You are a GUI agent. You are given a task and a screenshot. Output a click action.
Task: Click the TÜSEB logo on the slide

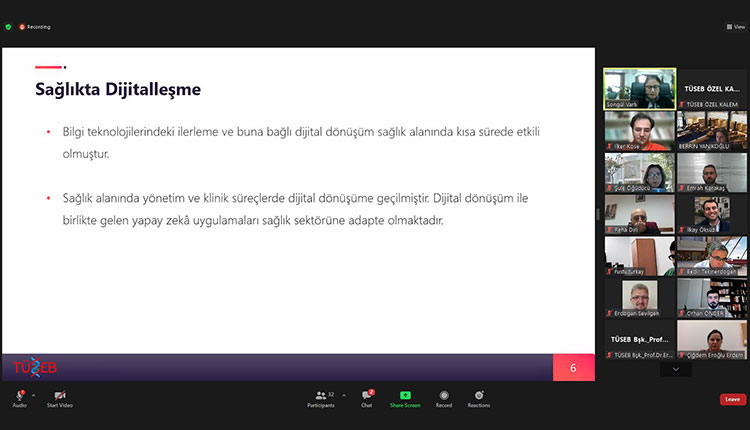click(35, 367)
